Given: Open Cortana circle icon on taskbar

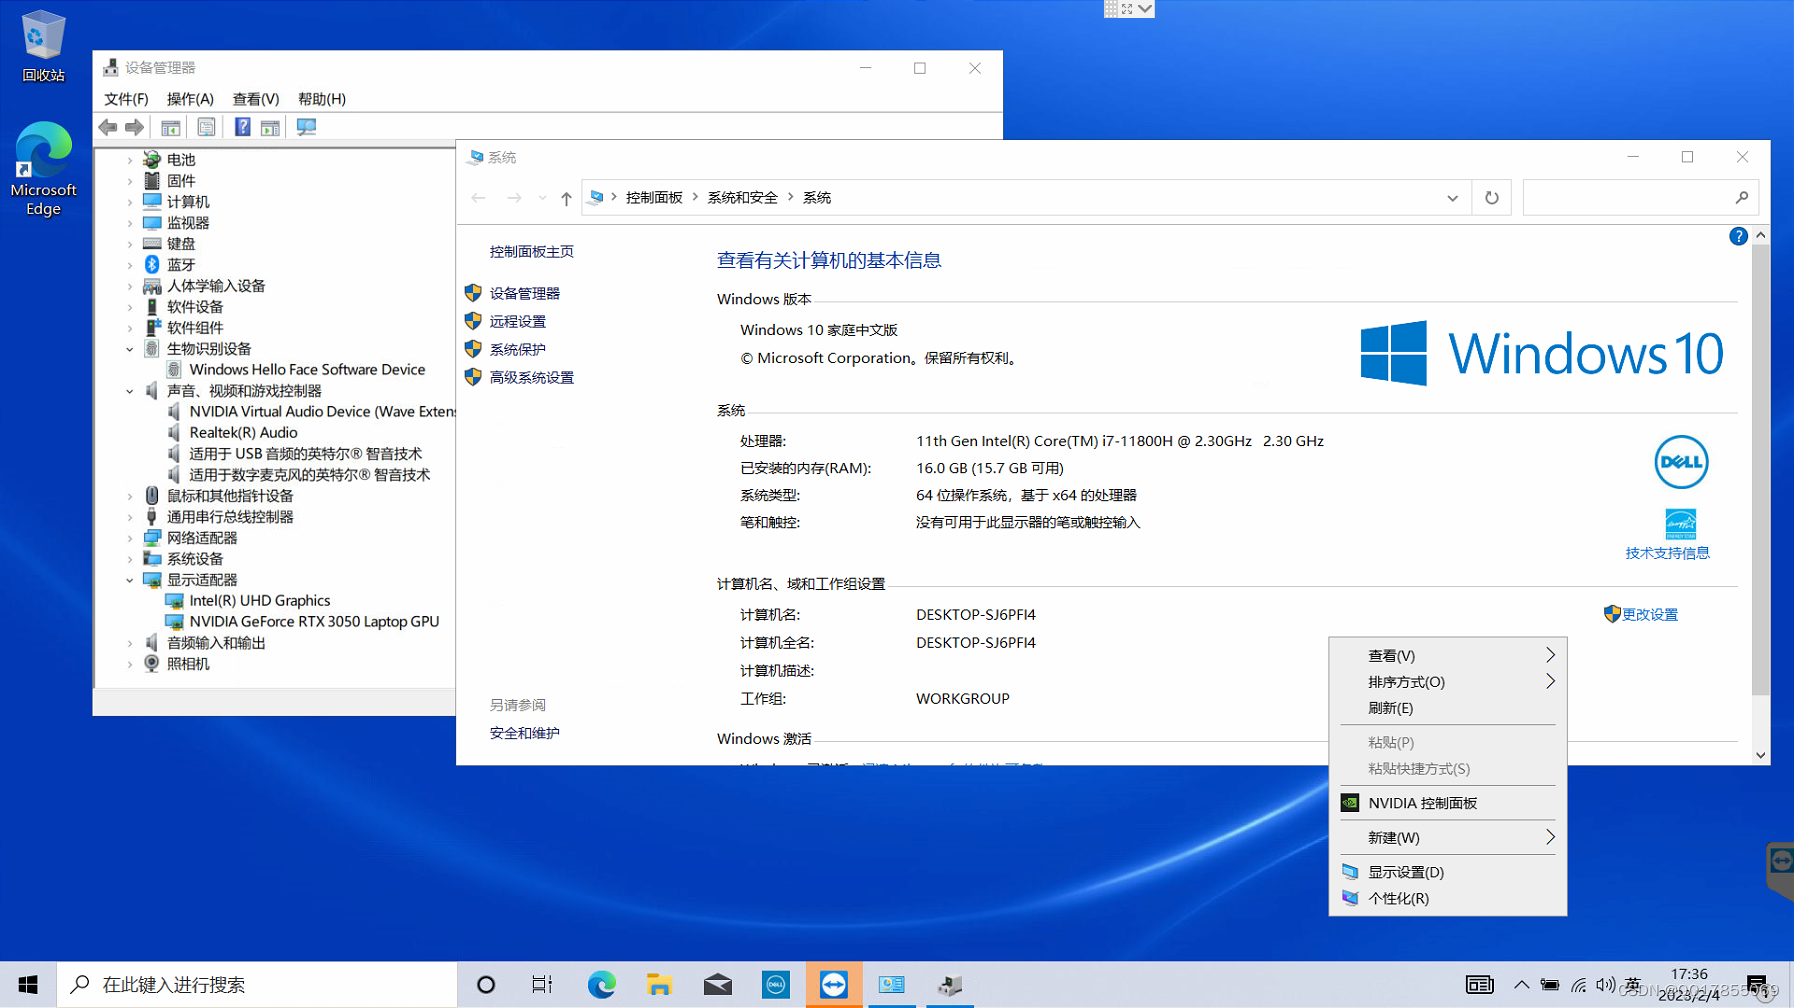Looking at the screenshot, I should 486,985.
